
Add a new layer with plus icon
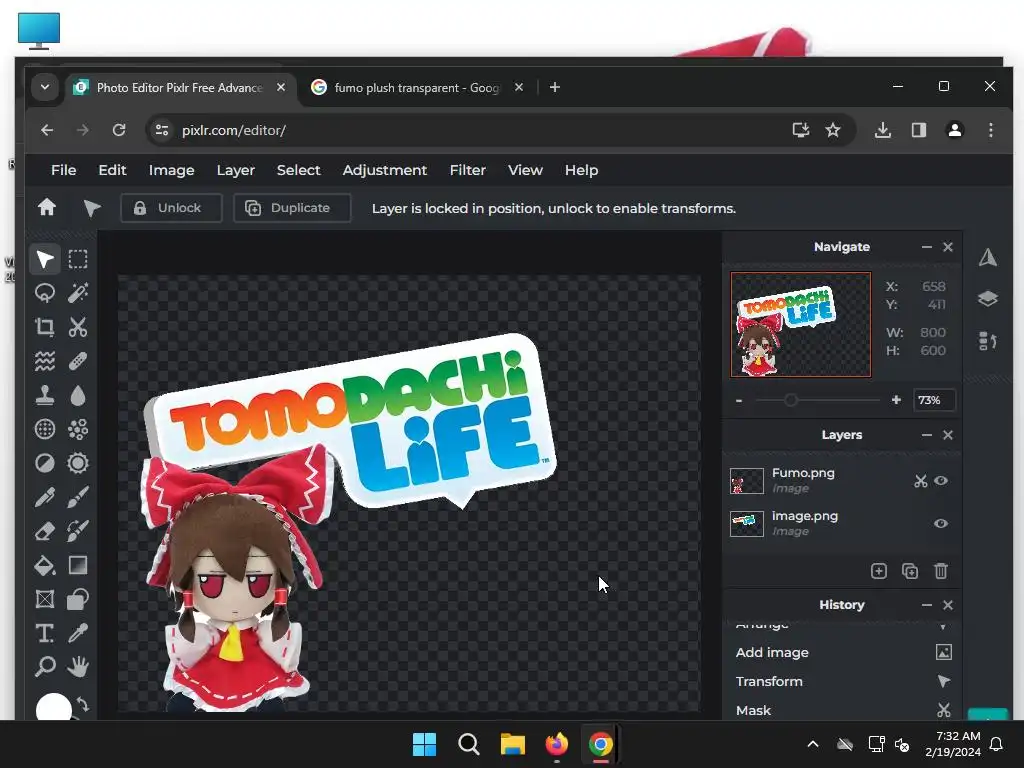point(879,571)
